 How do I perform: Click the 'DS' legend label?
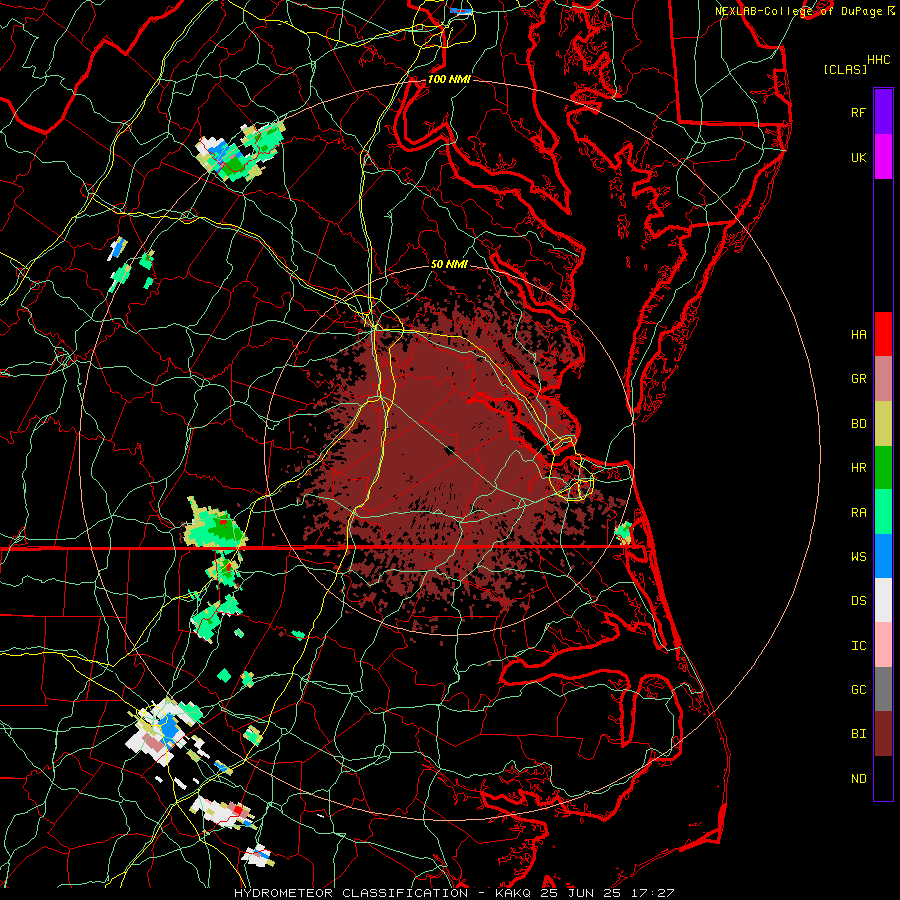pyautogui.click(x=858, y=601)
